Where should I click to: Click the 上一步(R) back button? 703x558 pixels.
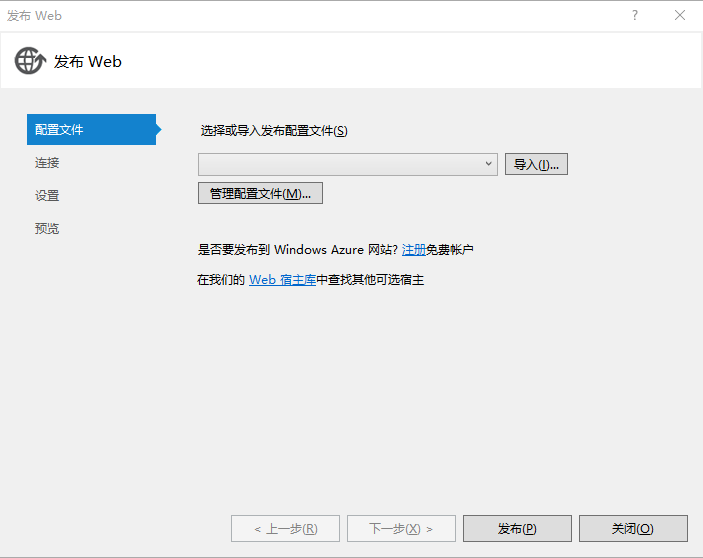285,528
